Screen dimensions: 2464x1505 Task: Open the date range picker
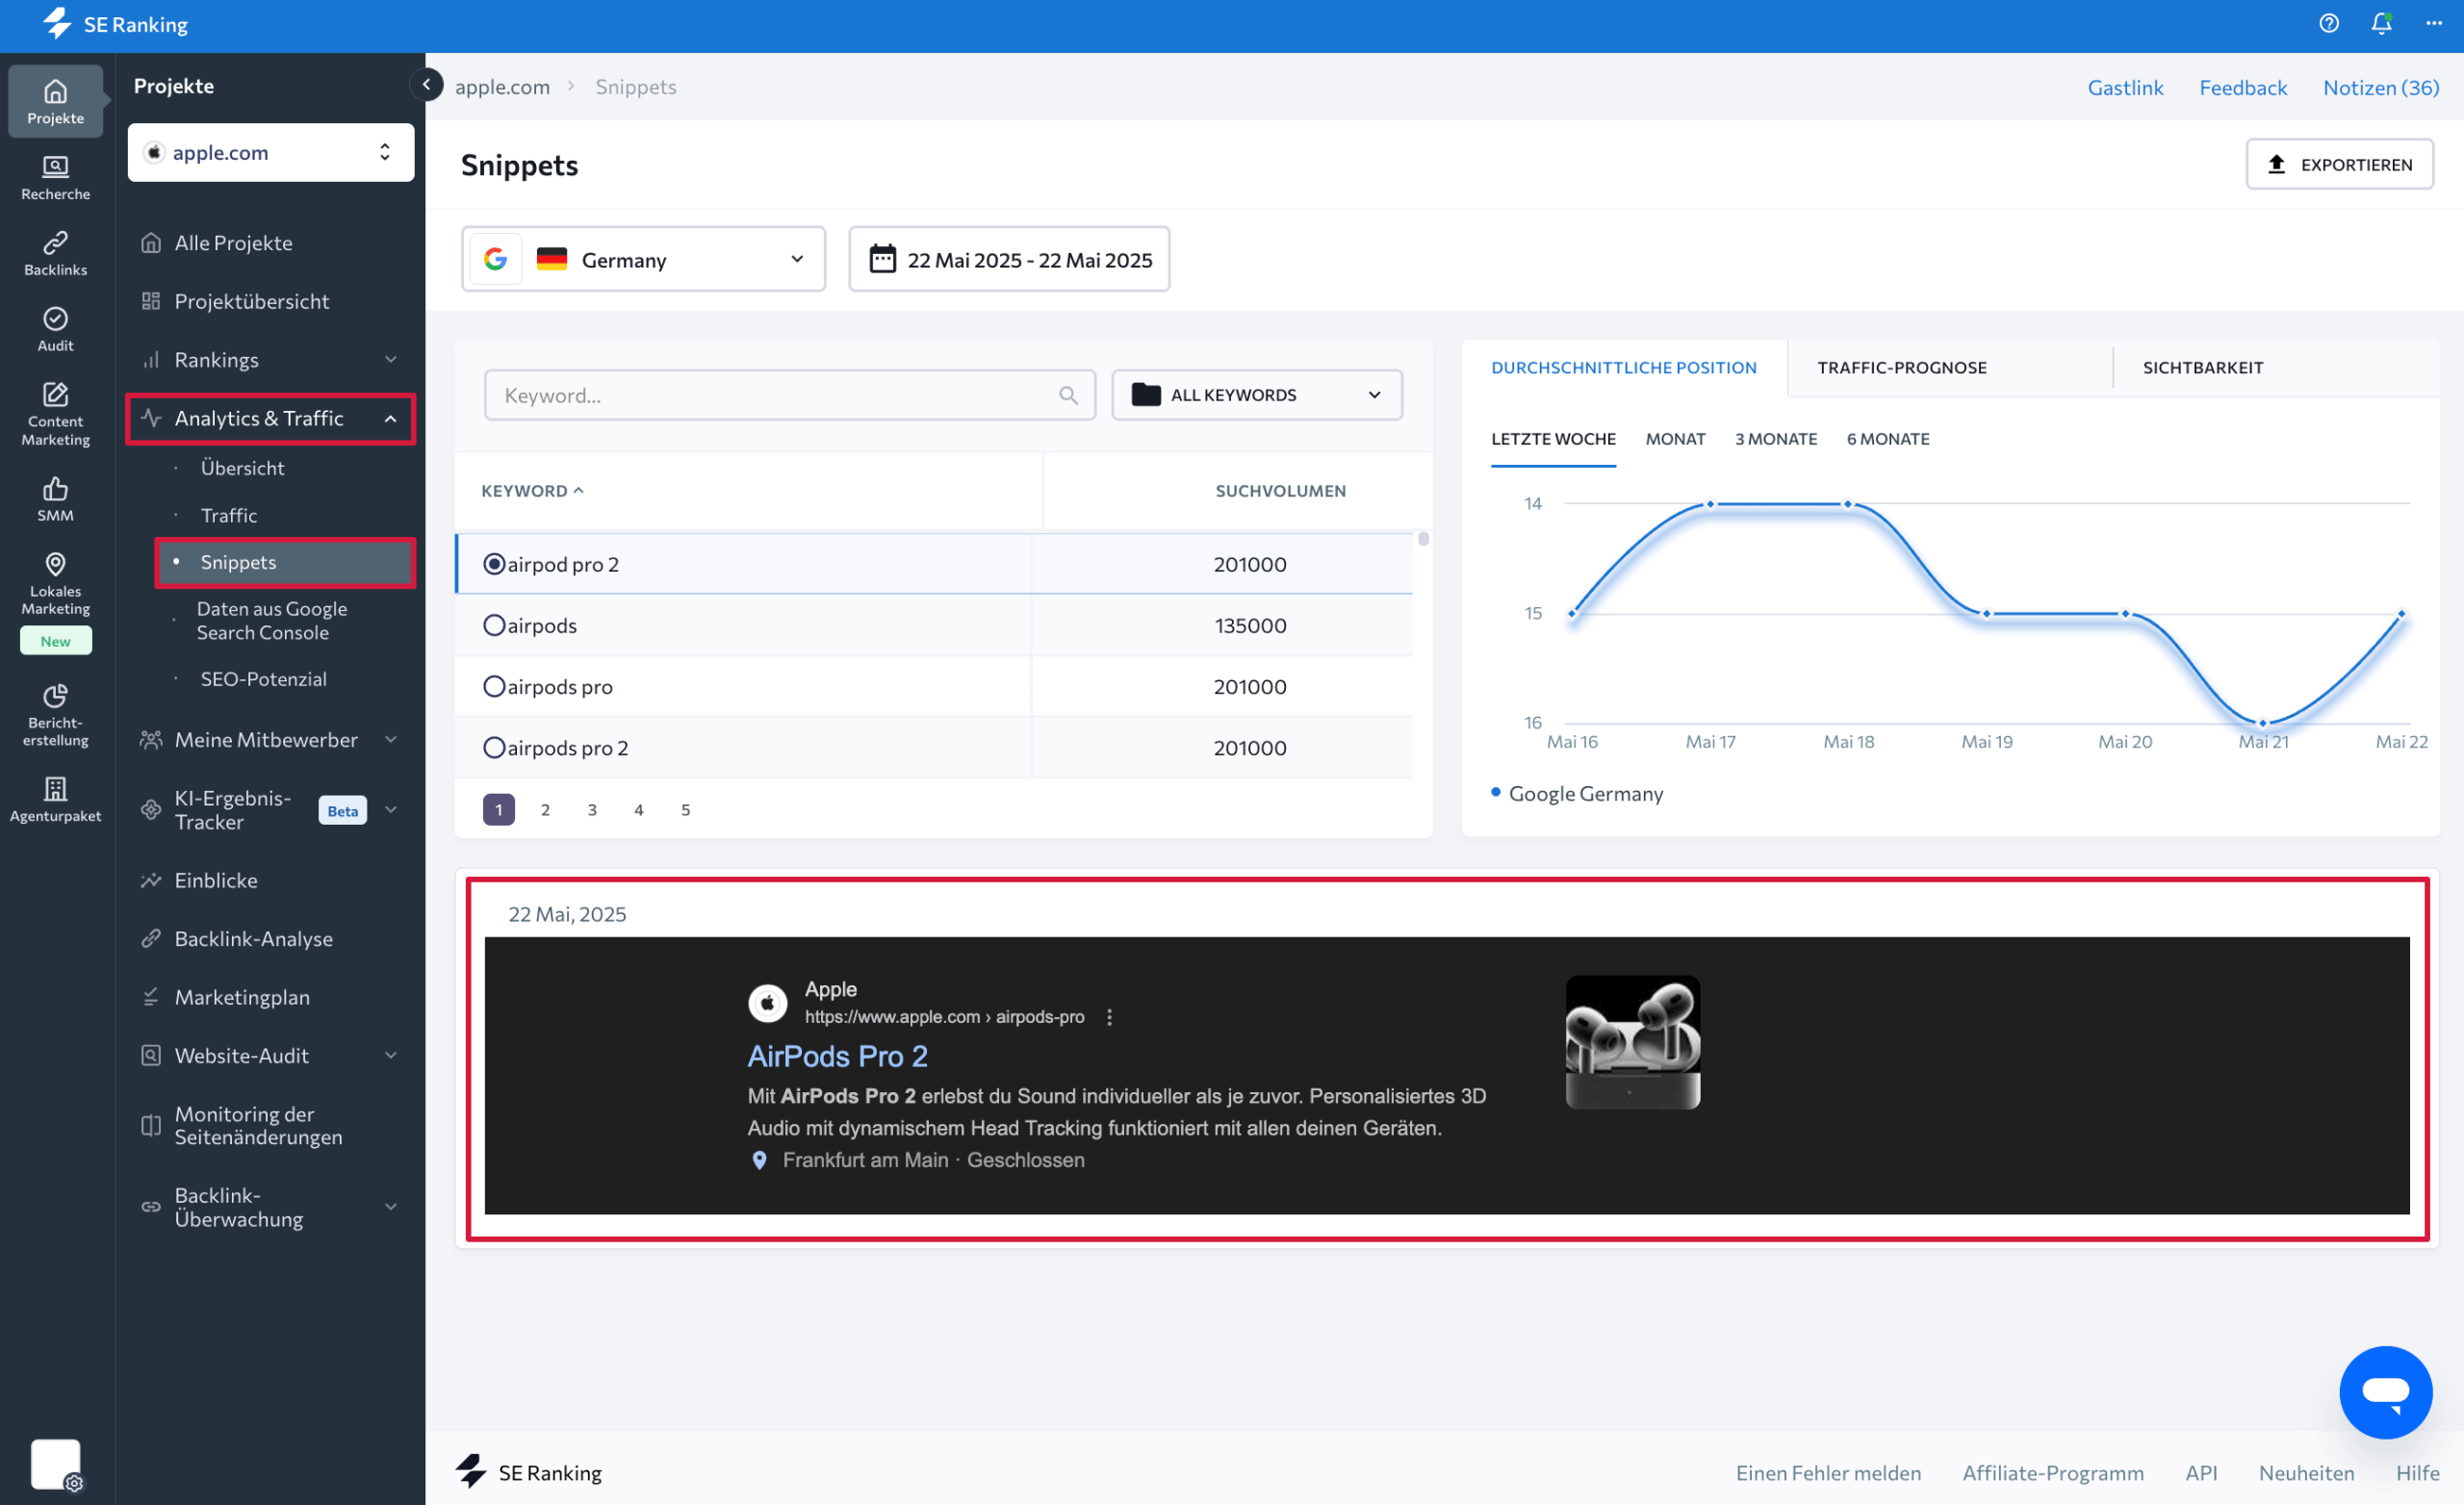coord(1009,260)
